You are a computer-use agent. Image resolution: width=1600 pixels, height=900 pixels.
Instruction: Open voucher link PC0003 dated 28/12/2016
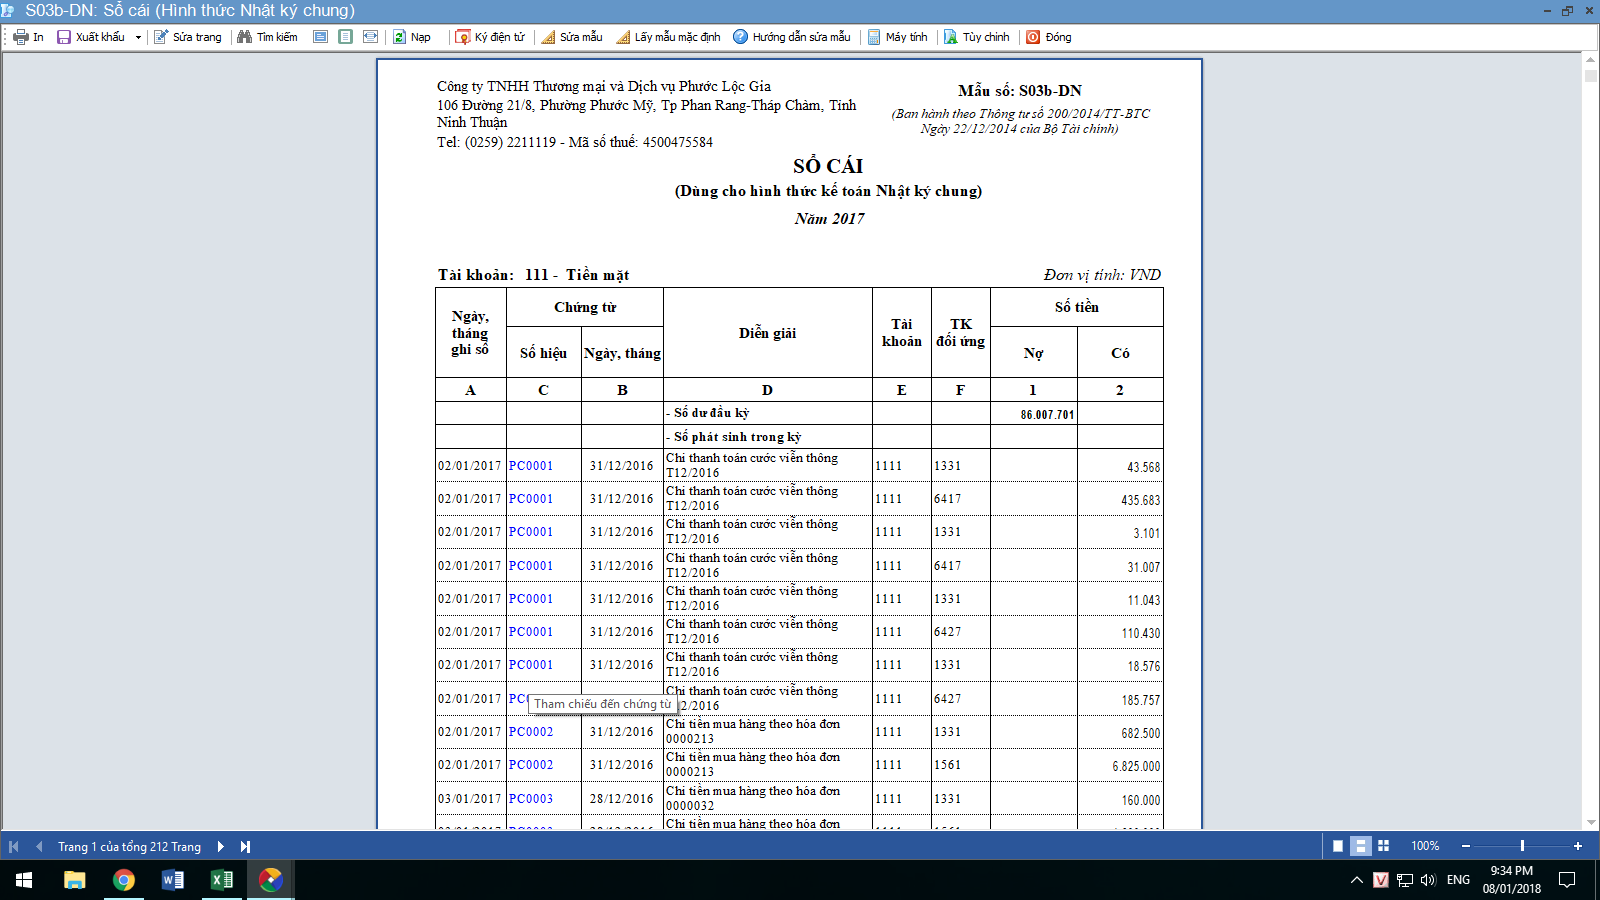[x=530, y=798]
